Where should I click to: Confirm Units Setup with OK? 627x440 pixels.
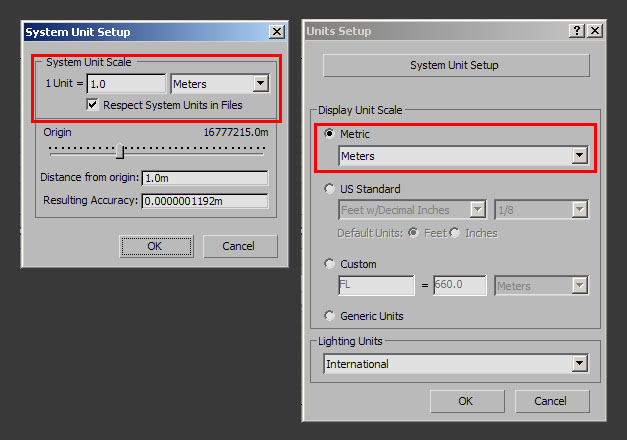click(466, 401)
